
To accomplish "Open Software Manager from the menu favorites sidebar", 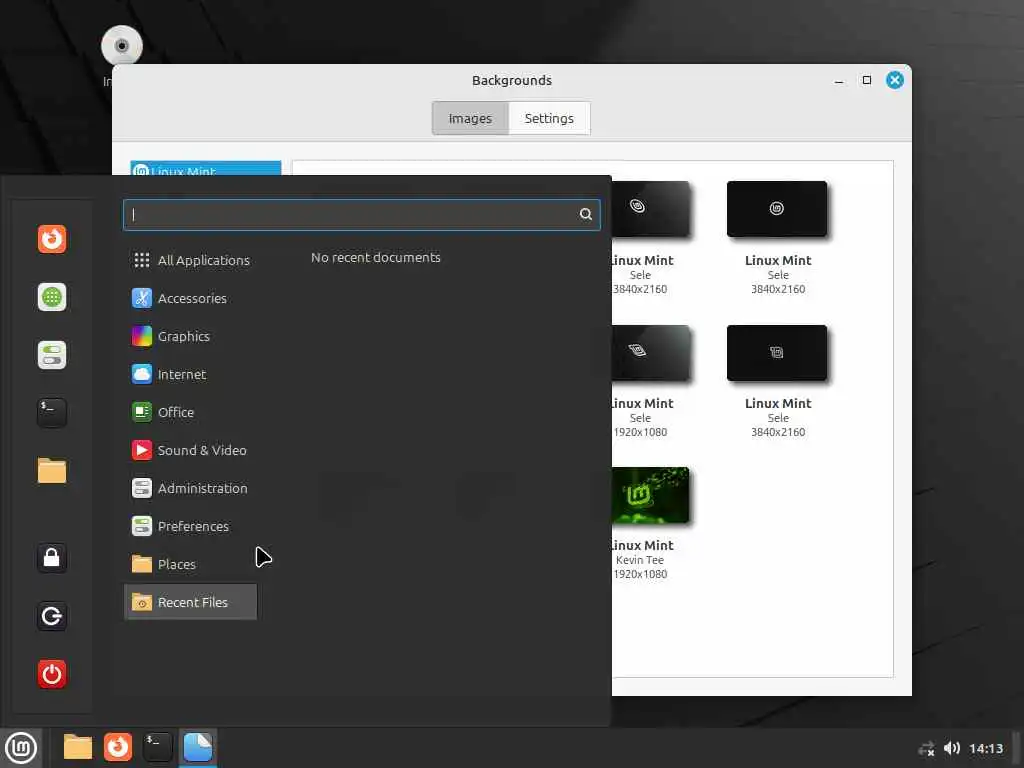I will pos(52,297).
